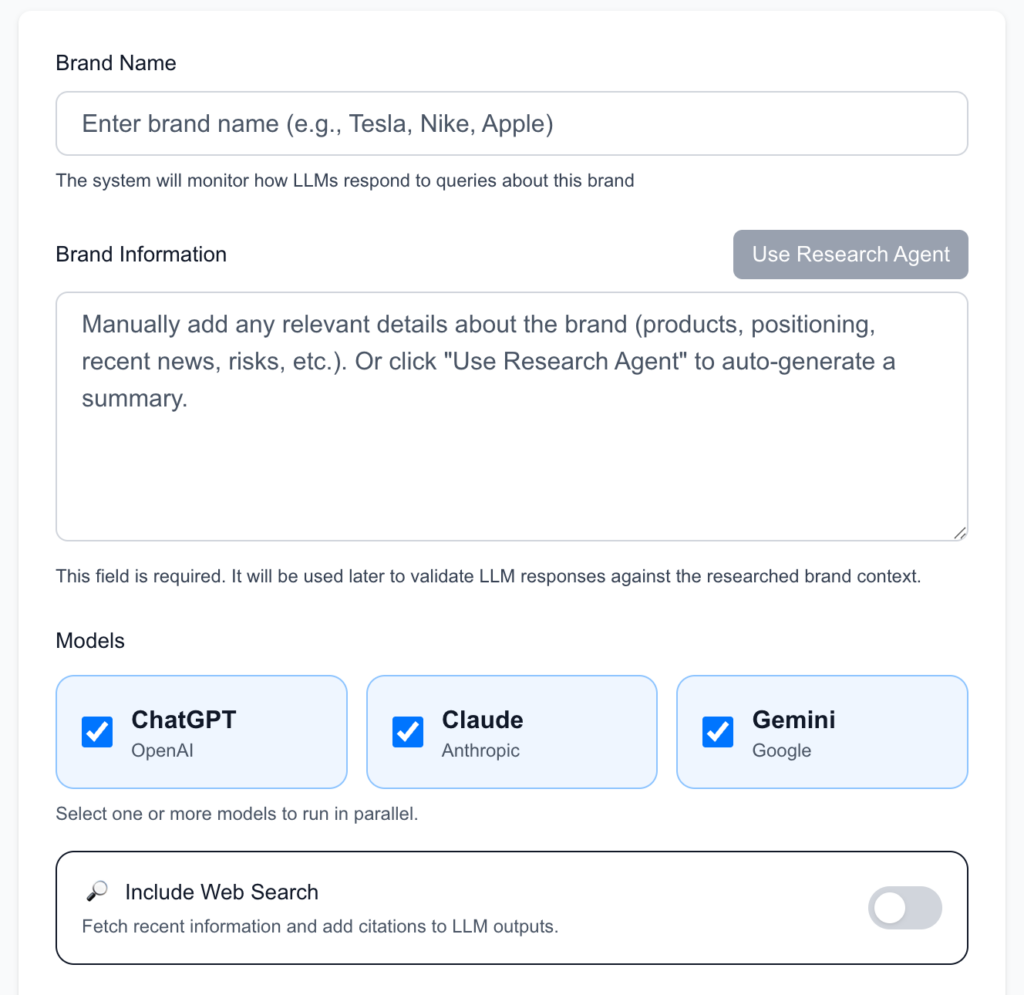Click the "Select one or more models" helper text
The width and height of the screenshot is (1024, 995).
coord(236,814)
